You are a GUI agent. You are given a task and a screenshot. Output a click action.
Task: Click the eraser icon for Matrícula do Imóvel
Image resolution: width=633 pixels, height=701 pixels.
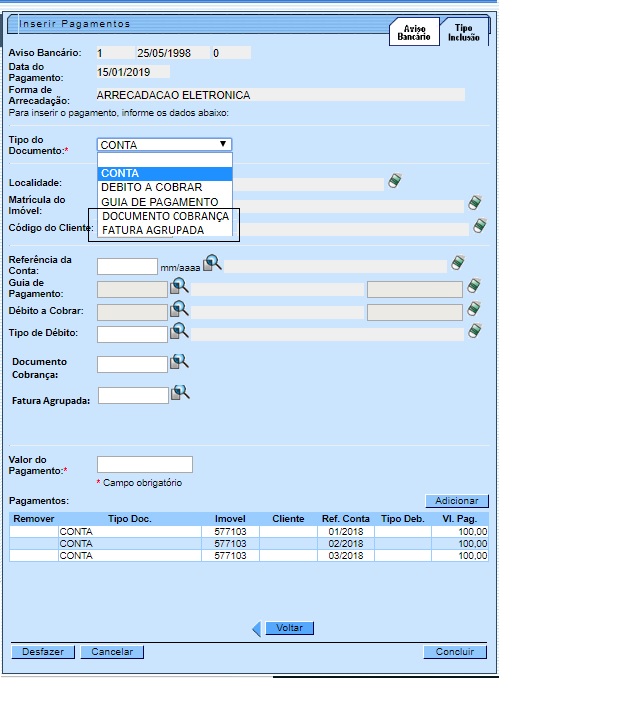[x=474, y=203]
